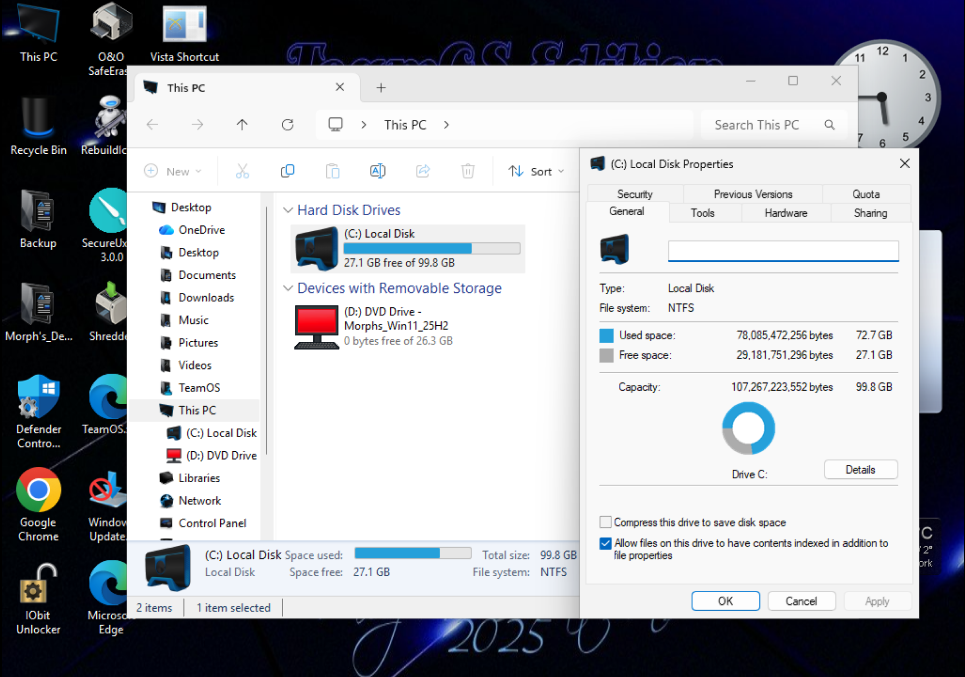
Task: Click the Refresh button in navigation bar
Action: (x=287, y=125)
